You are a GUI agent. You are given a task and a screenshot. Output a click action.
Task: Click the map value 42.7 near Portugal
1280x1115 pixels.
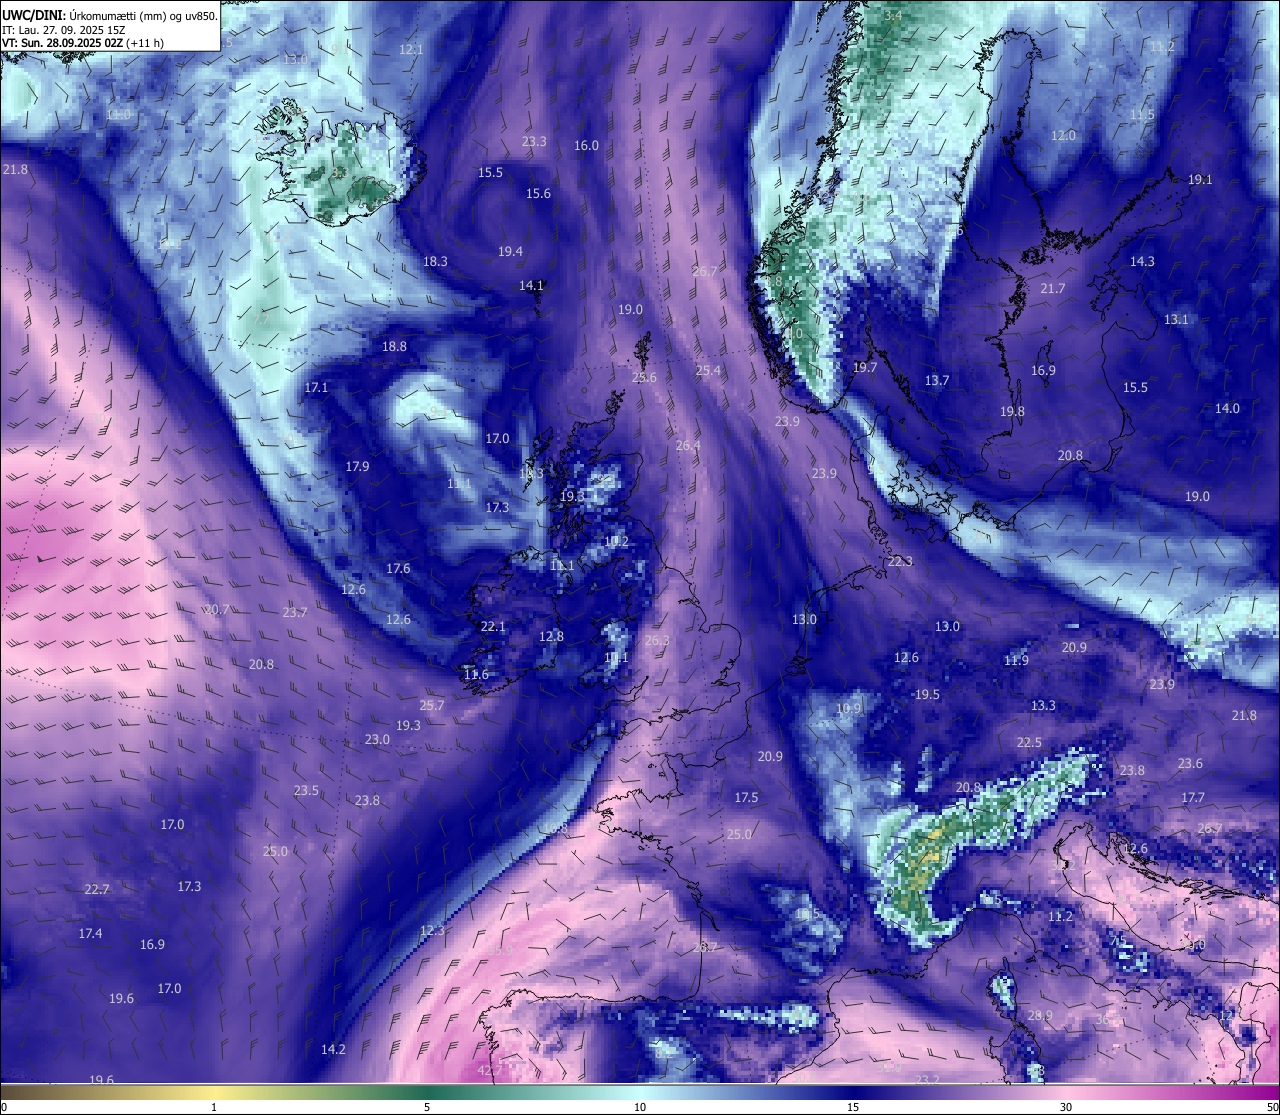490,1070
